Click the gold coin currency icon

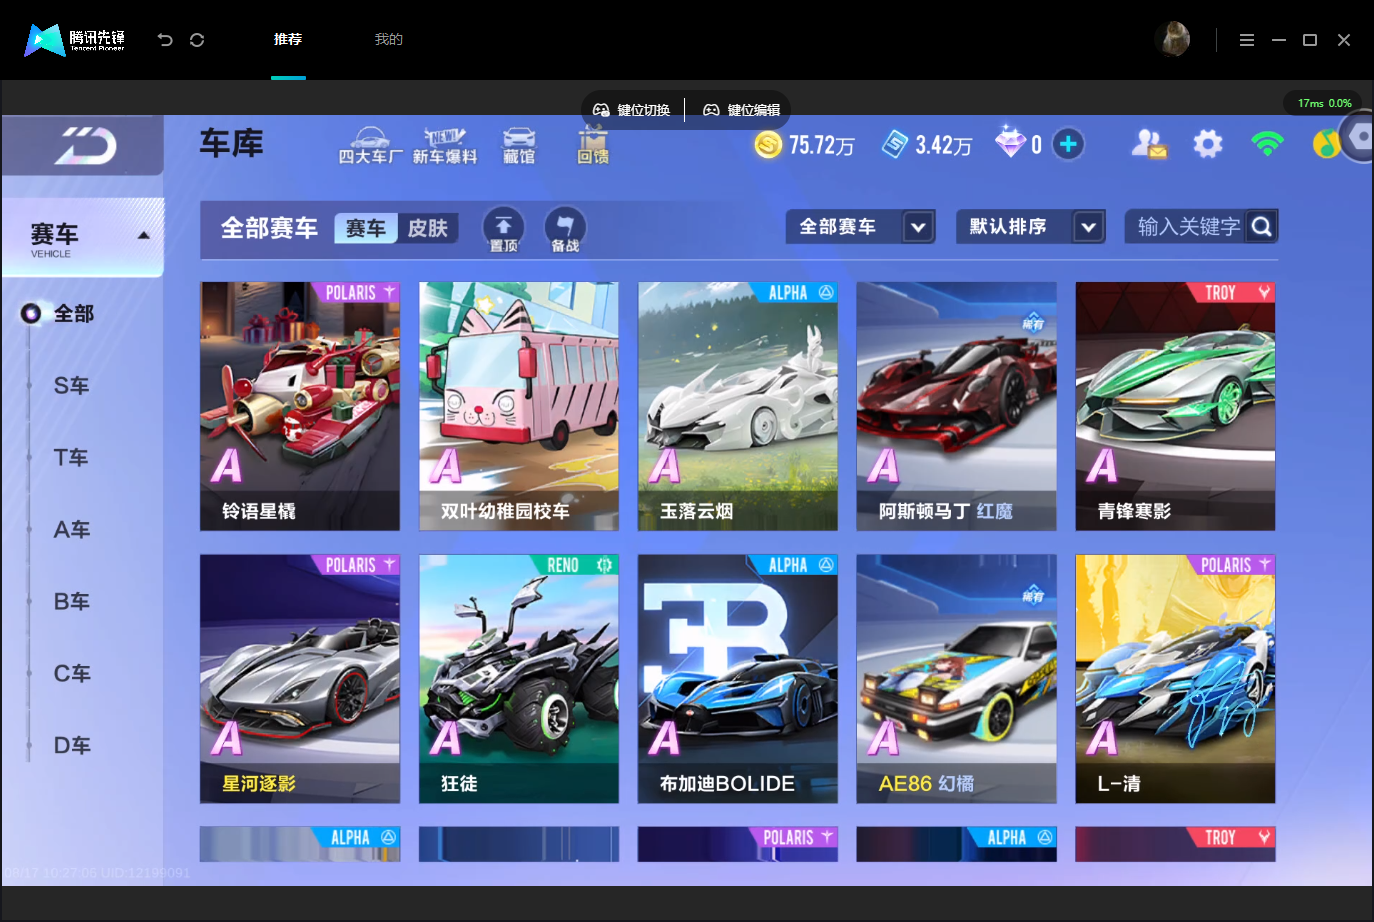tap(768, 145)
